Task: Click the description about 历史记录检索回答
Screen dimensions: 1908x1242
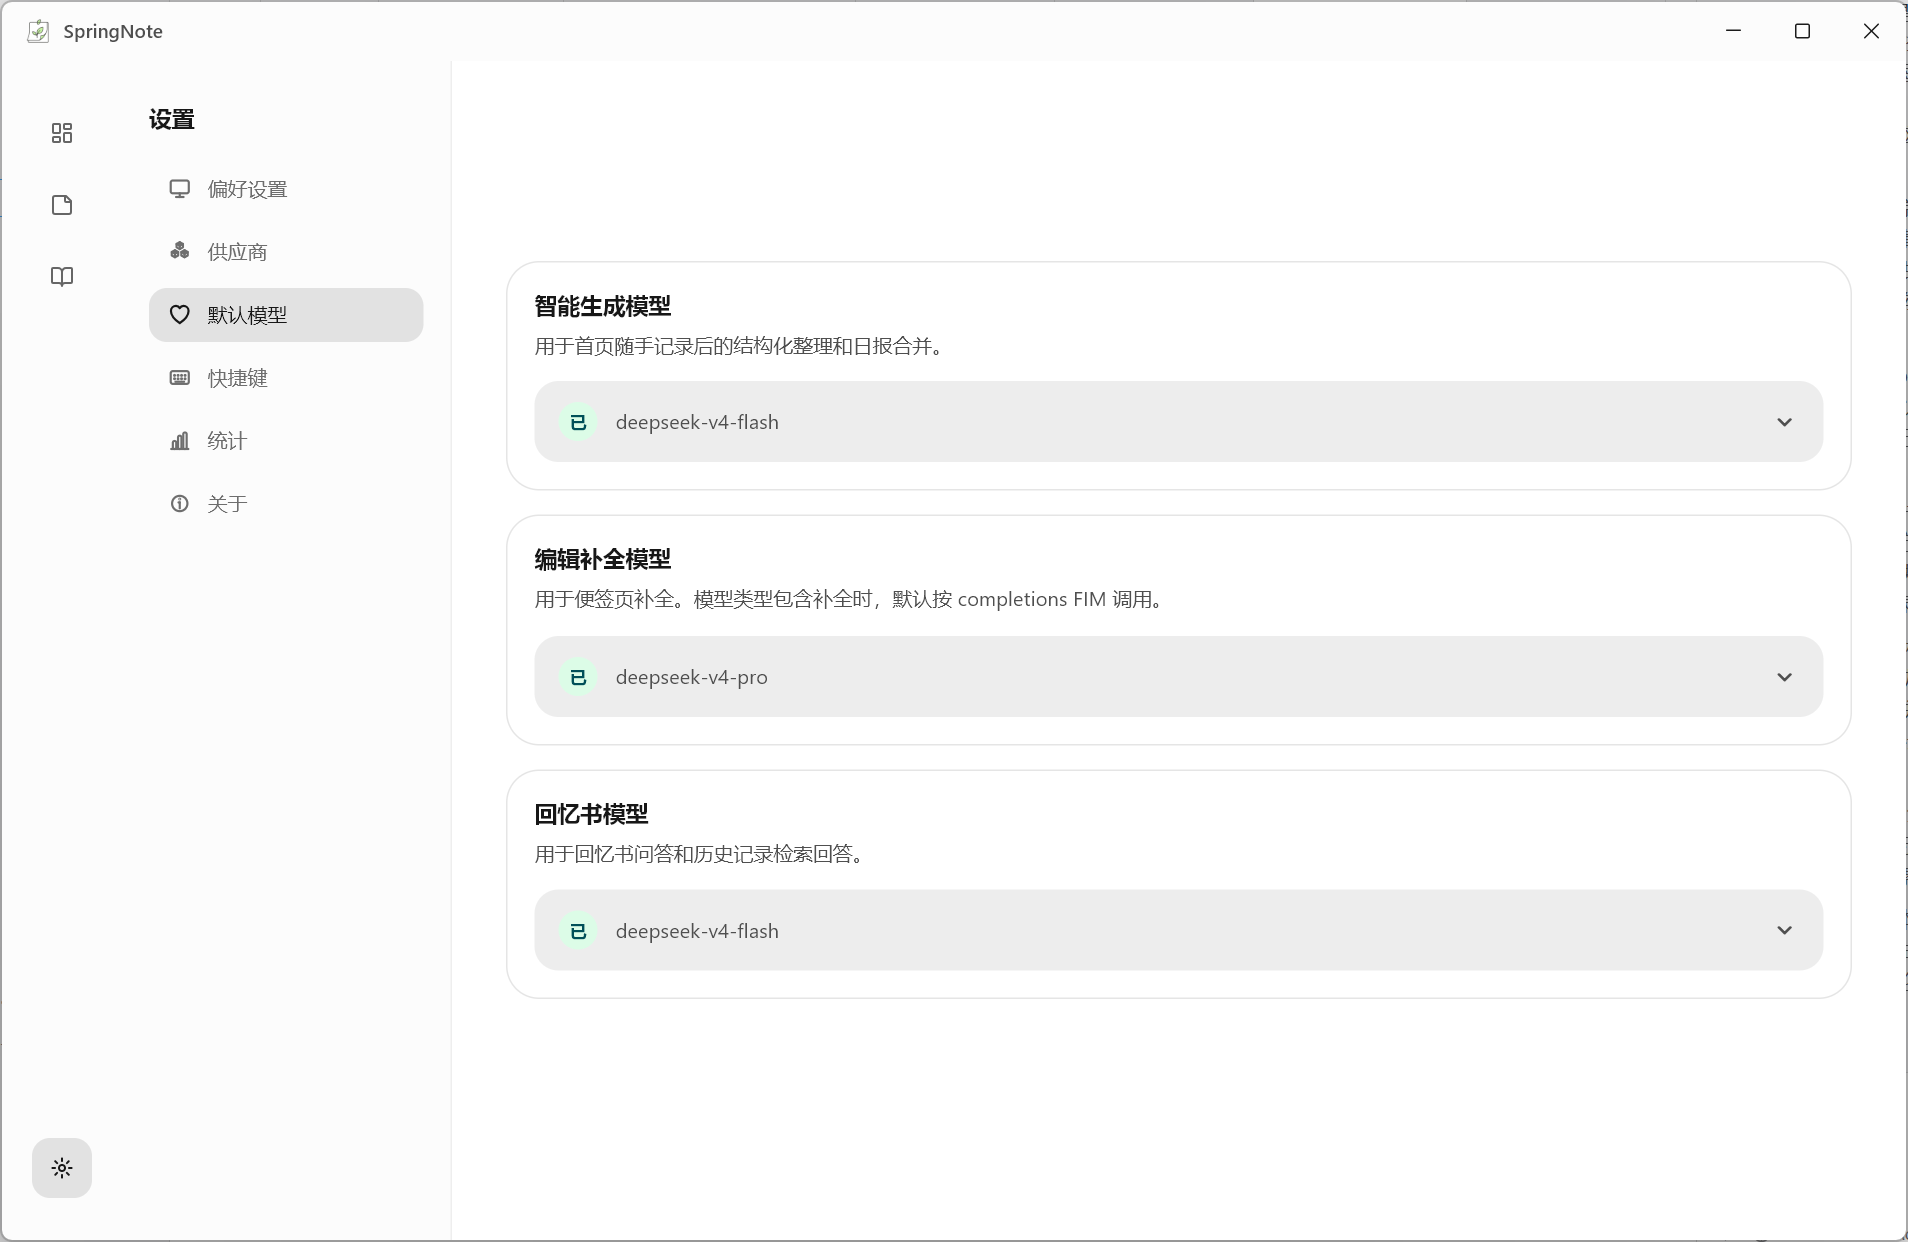Action: click(699, 854)
